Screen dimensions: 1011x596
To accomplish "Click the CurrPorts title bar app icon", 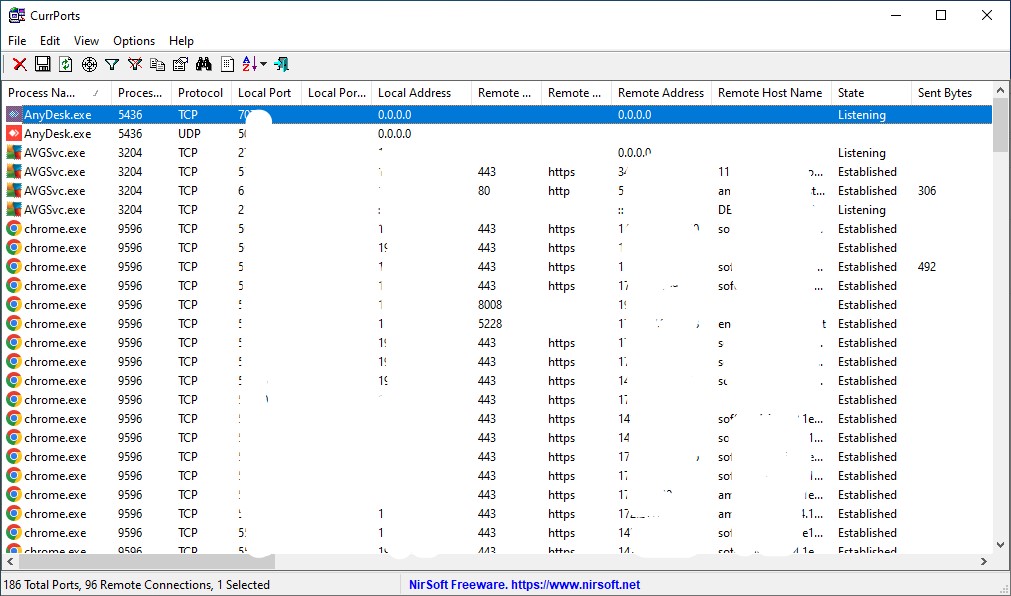I will 17,15.
